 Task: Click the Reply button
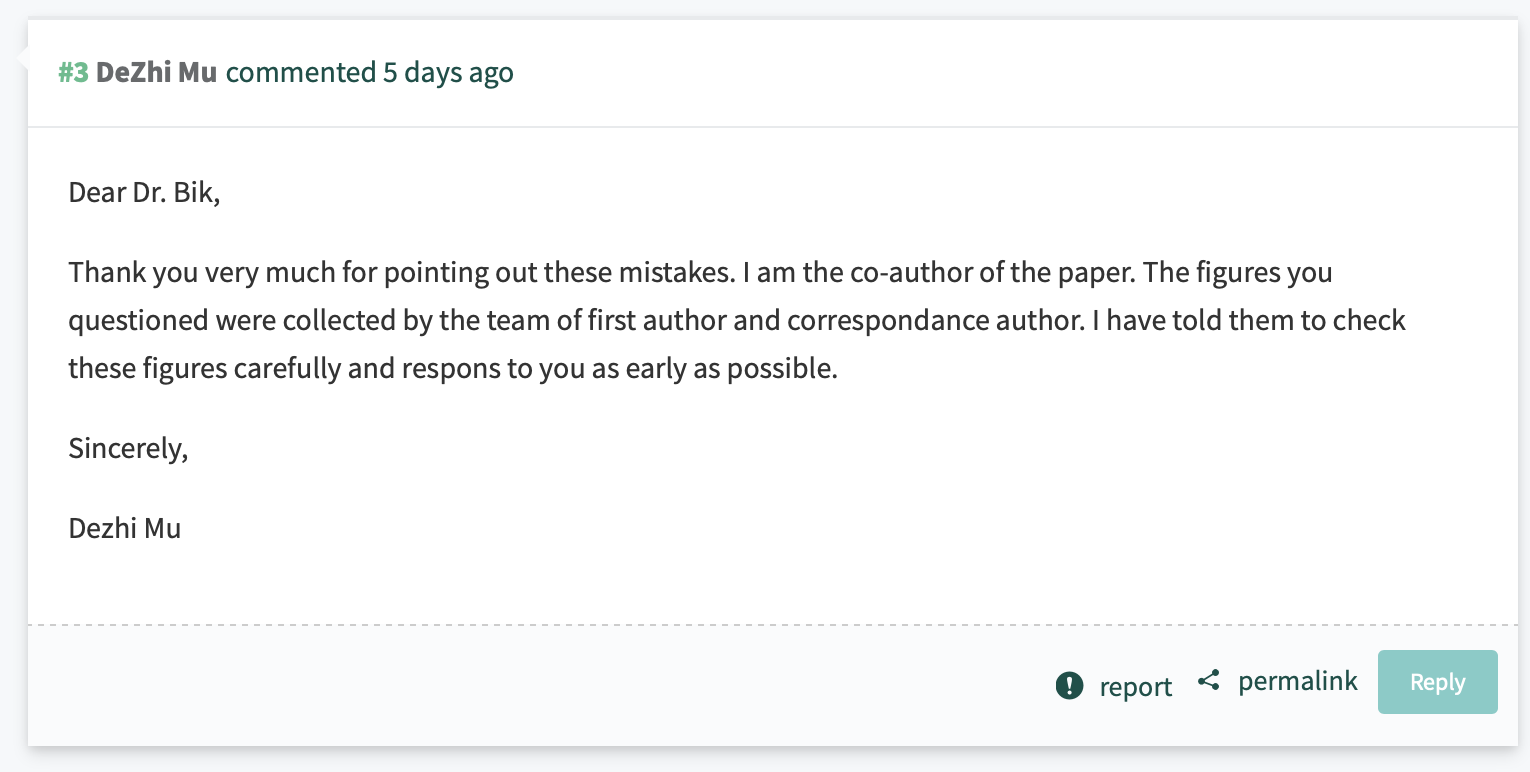point(1437,682)
